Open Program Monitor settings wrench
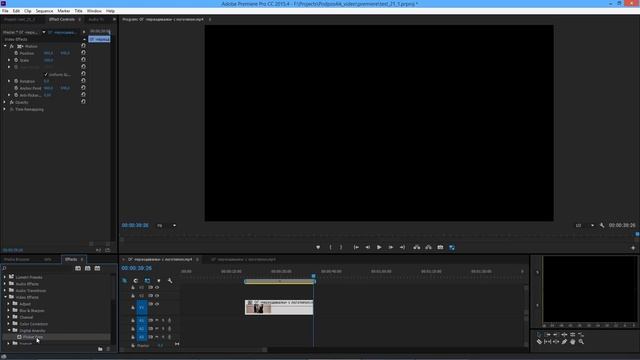Image resolution: width=640 pixels, height=360 pixels. tap(602, 225)
